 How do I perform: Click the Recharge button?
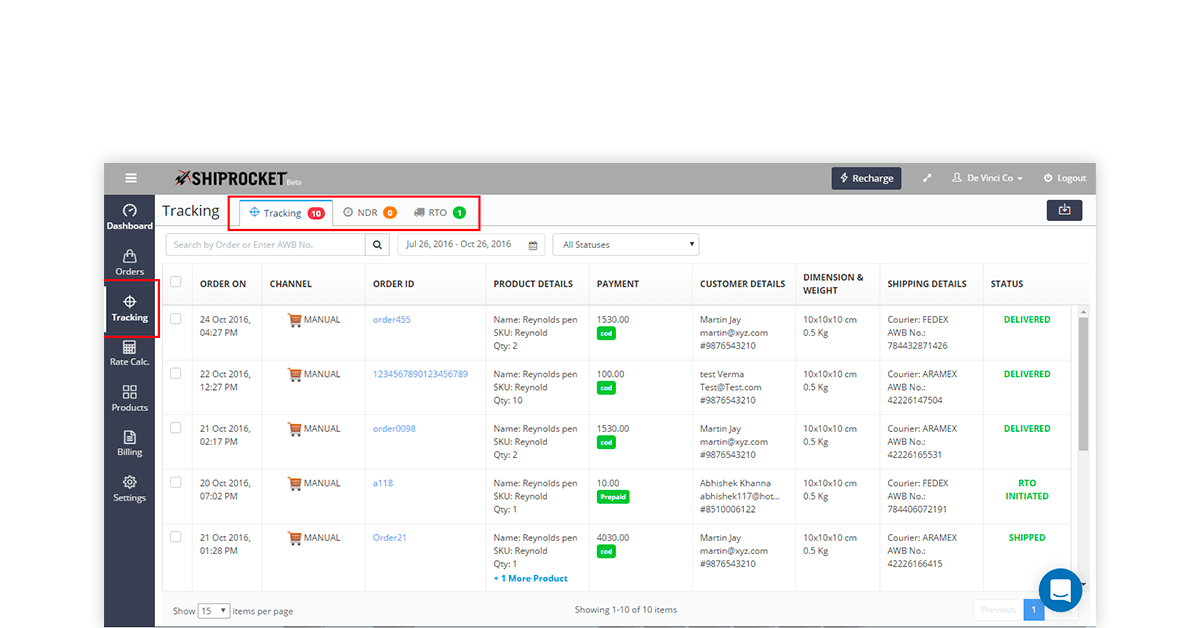[866, 178]
